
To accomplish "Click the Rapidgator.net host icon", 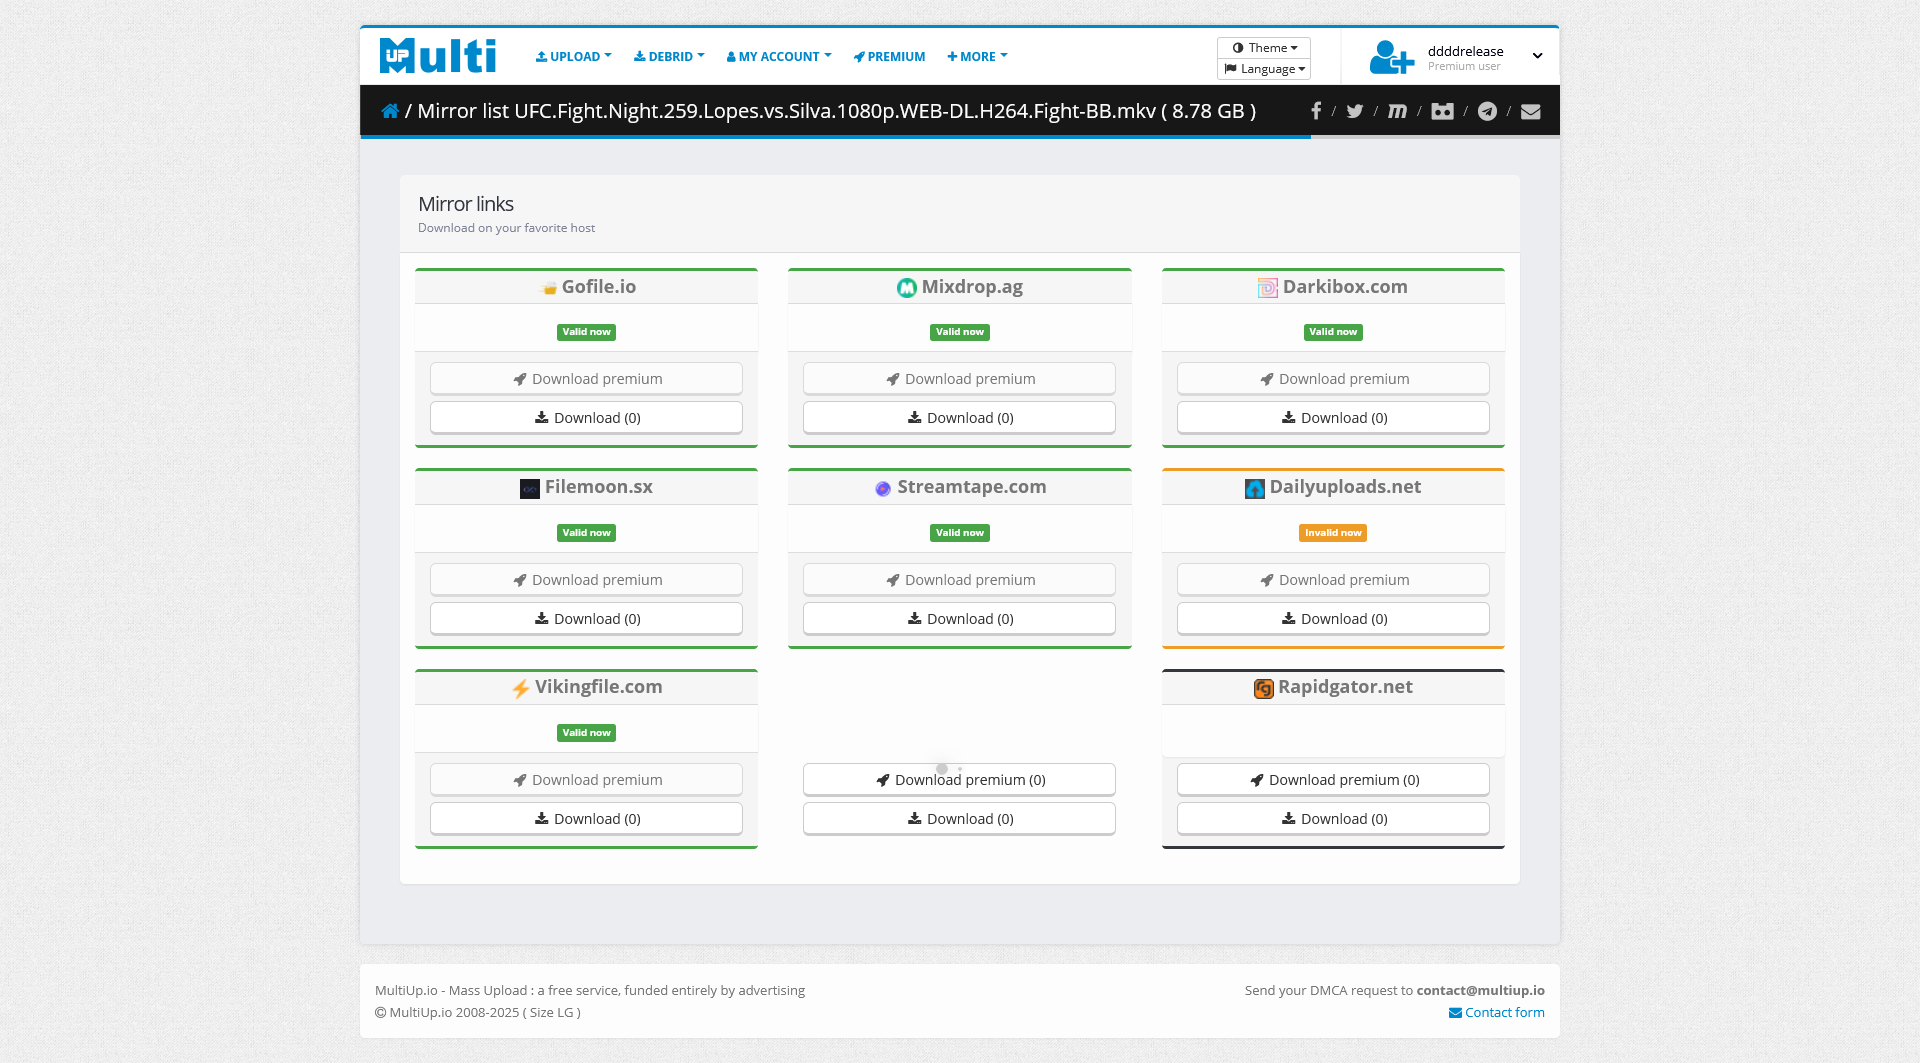I will 1264,688.
